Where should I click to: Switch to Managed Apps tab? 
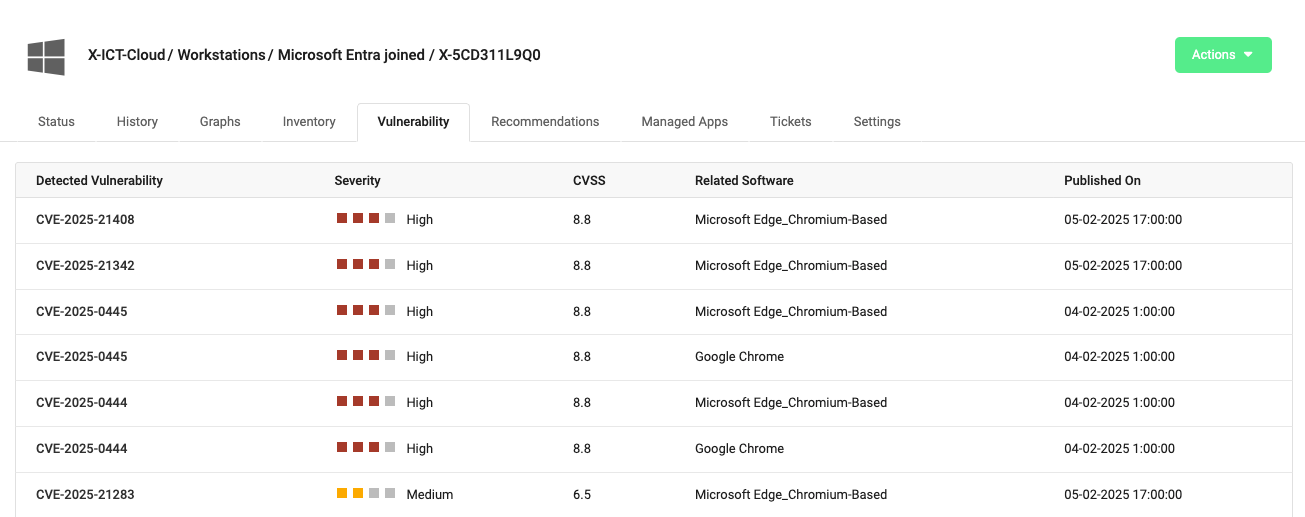tap(684, 122)
